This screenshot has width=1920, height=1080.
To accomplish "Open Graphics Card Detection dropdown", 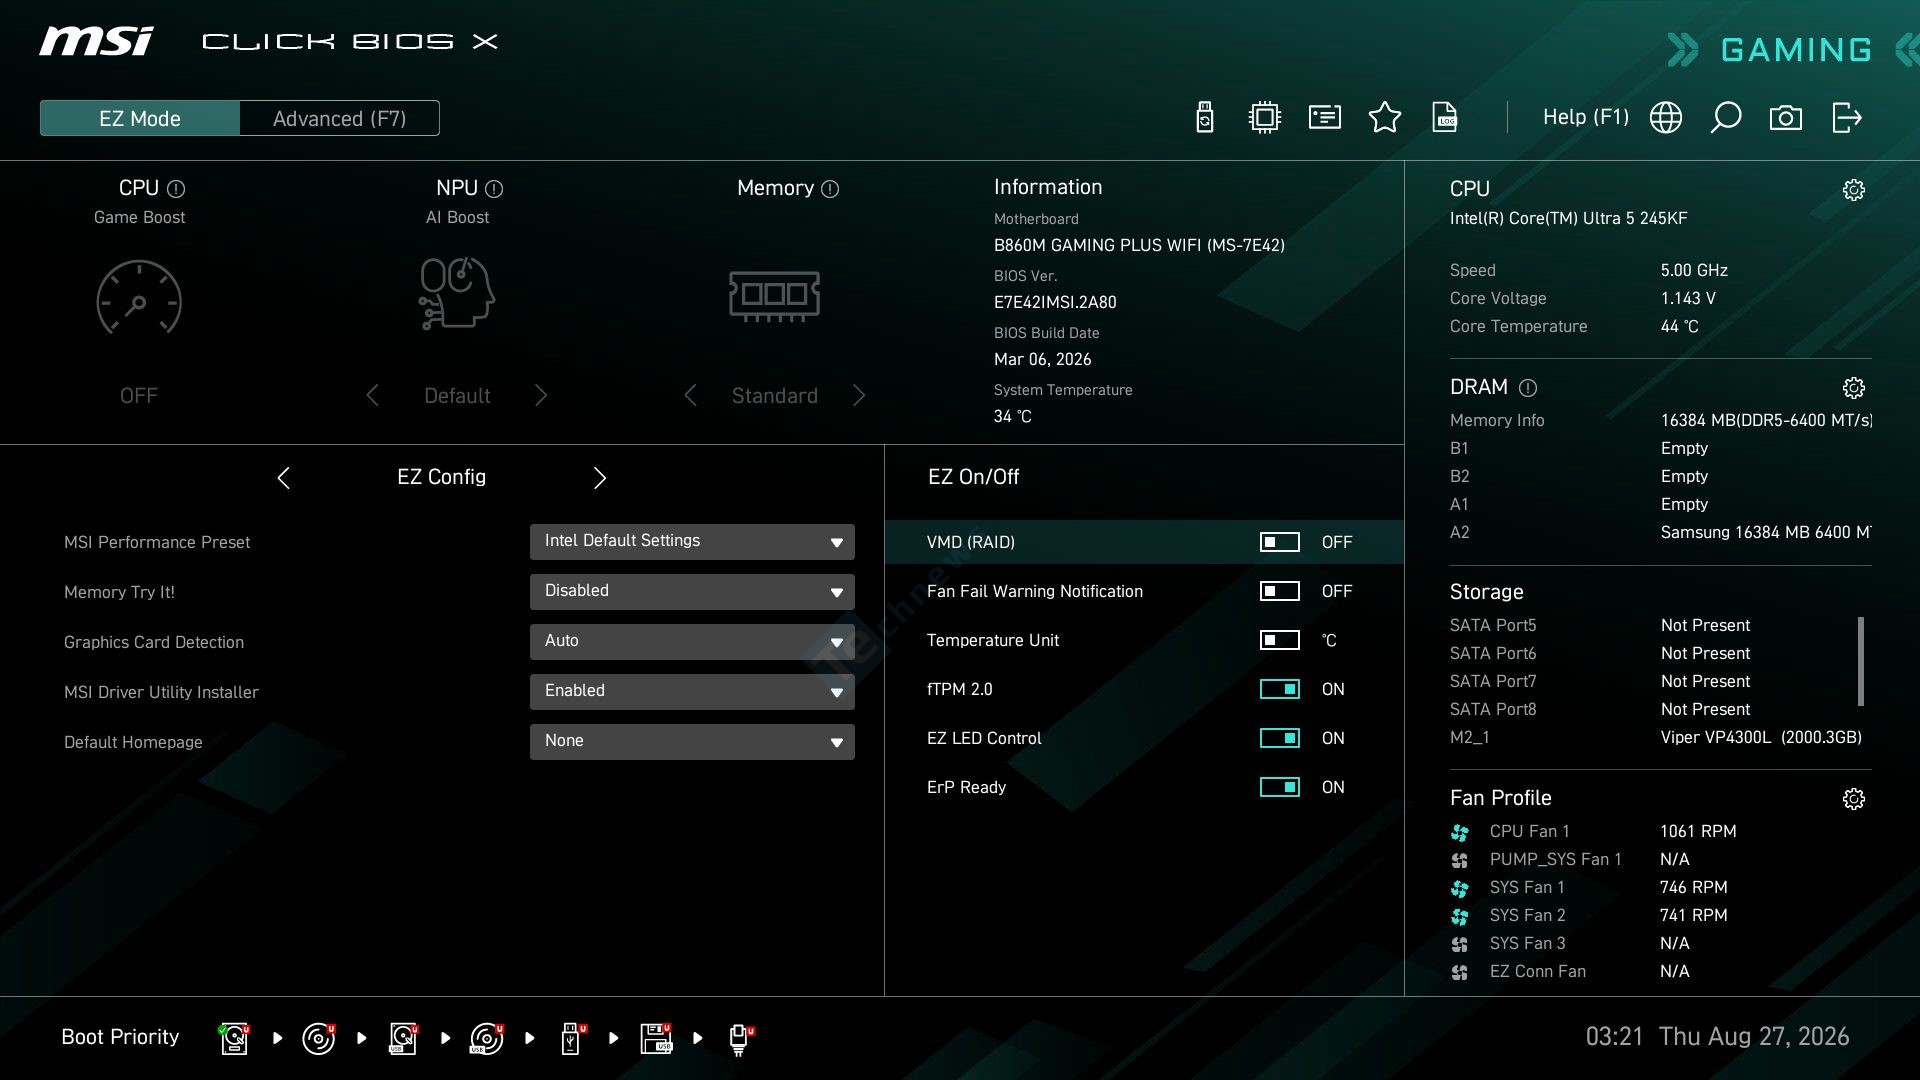I will [692, 642].
